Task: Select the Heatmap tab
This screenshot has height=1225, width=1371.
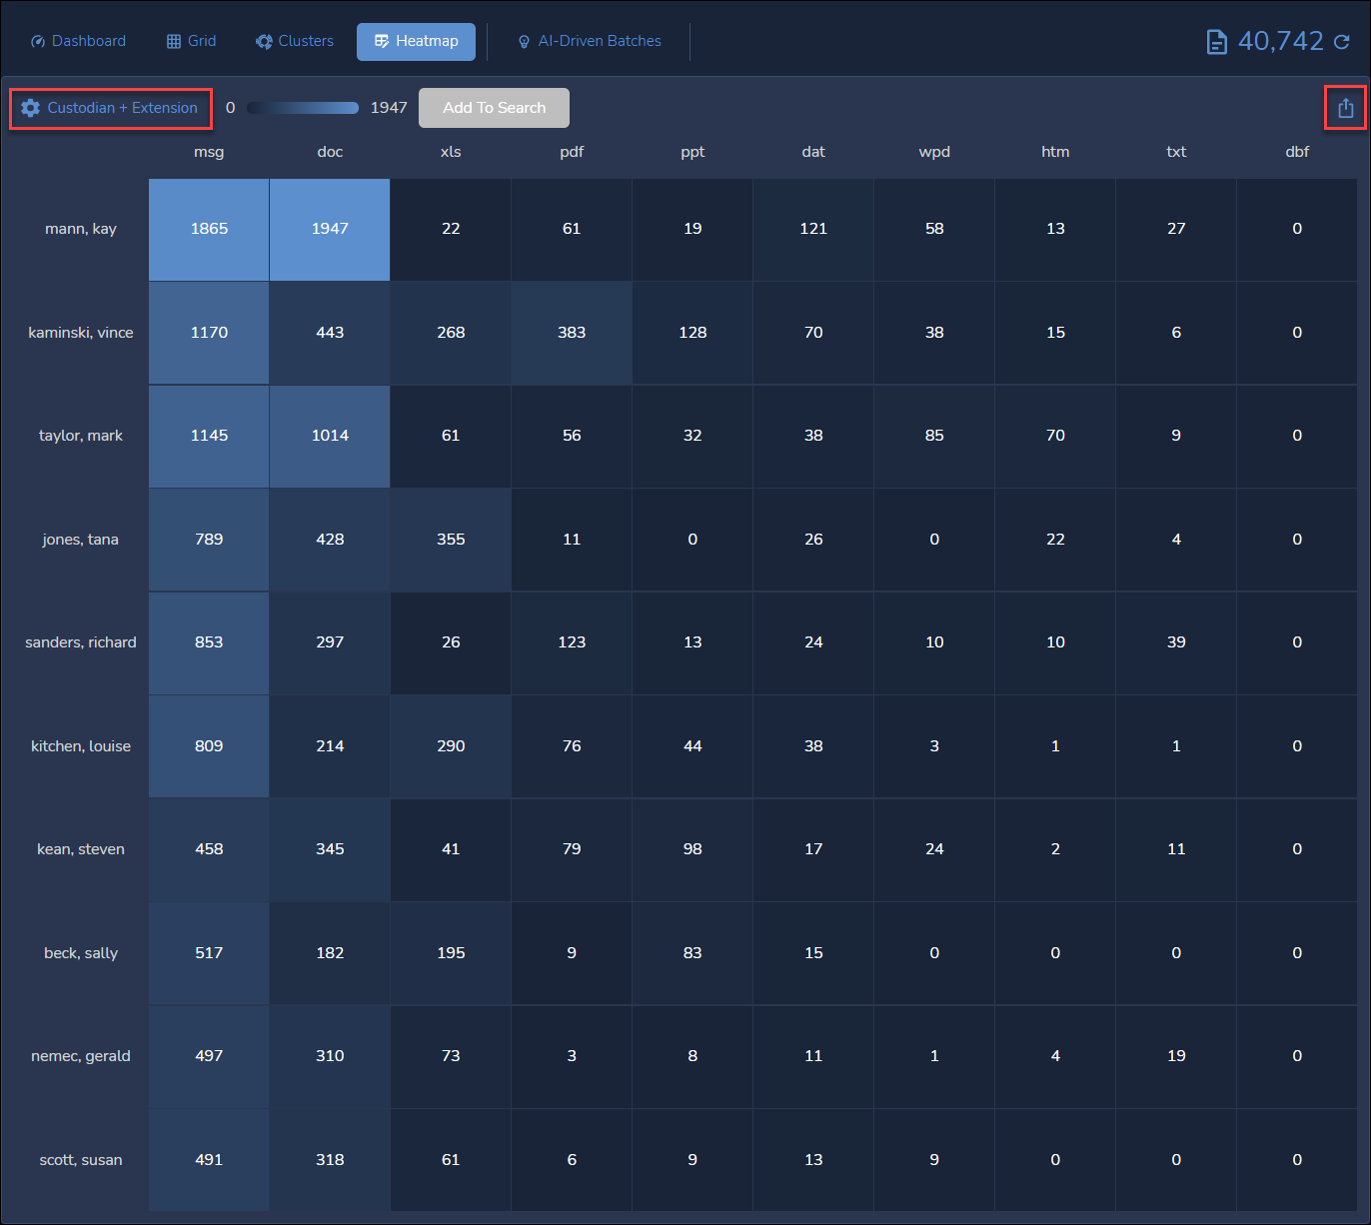Action: [x=416, y=41]
